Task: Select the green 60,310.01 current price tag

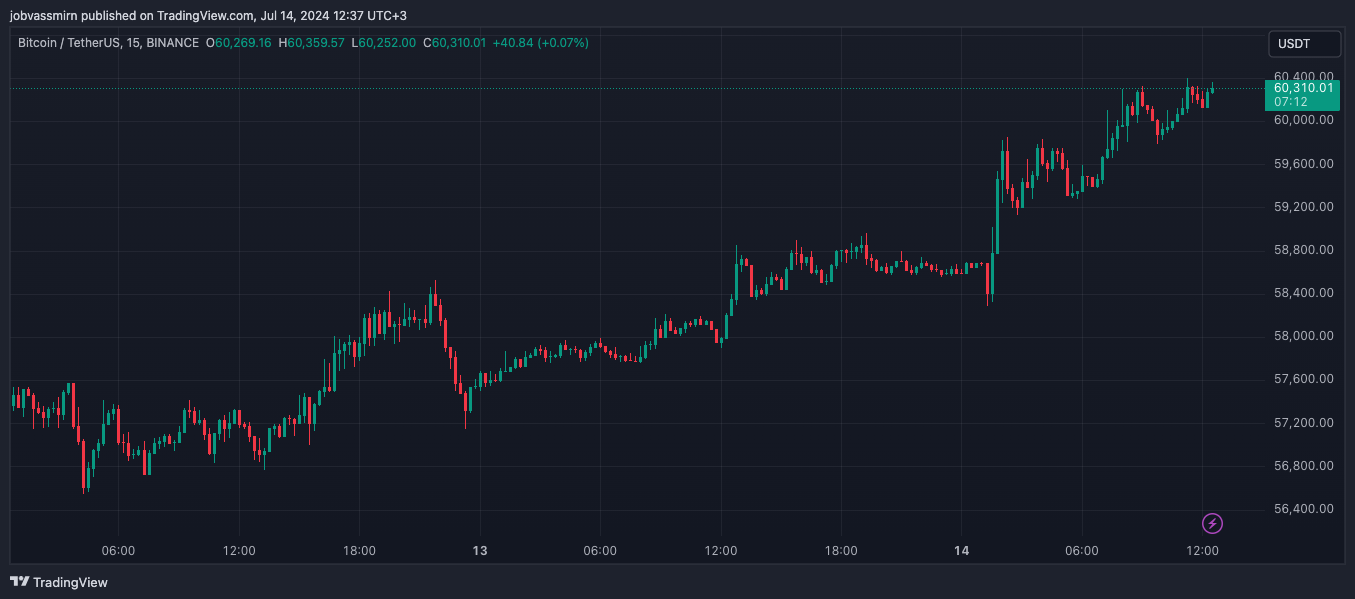Action: [1303, 88]
